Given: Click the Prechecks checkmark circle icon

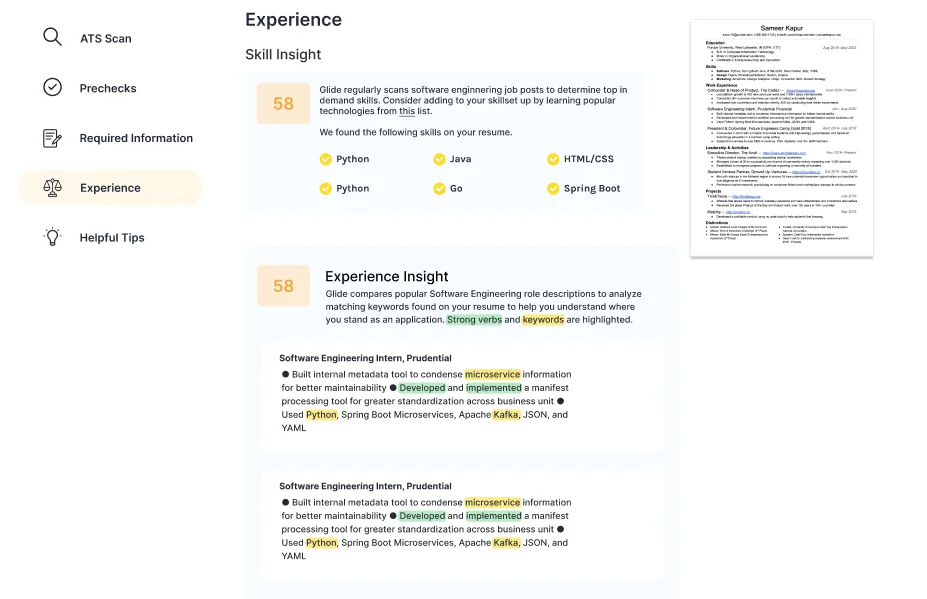Looking at the screenshot, I should 53,87.
